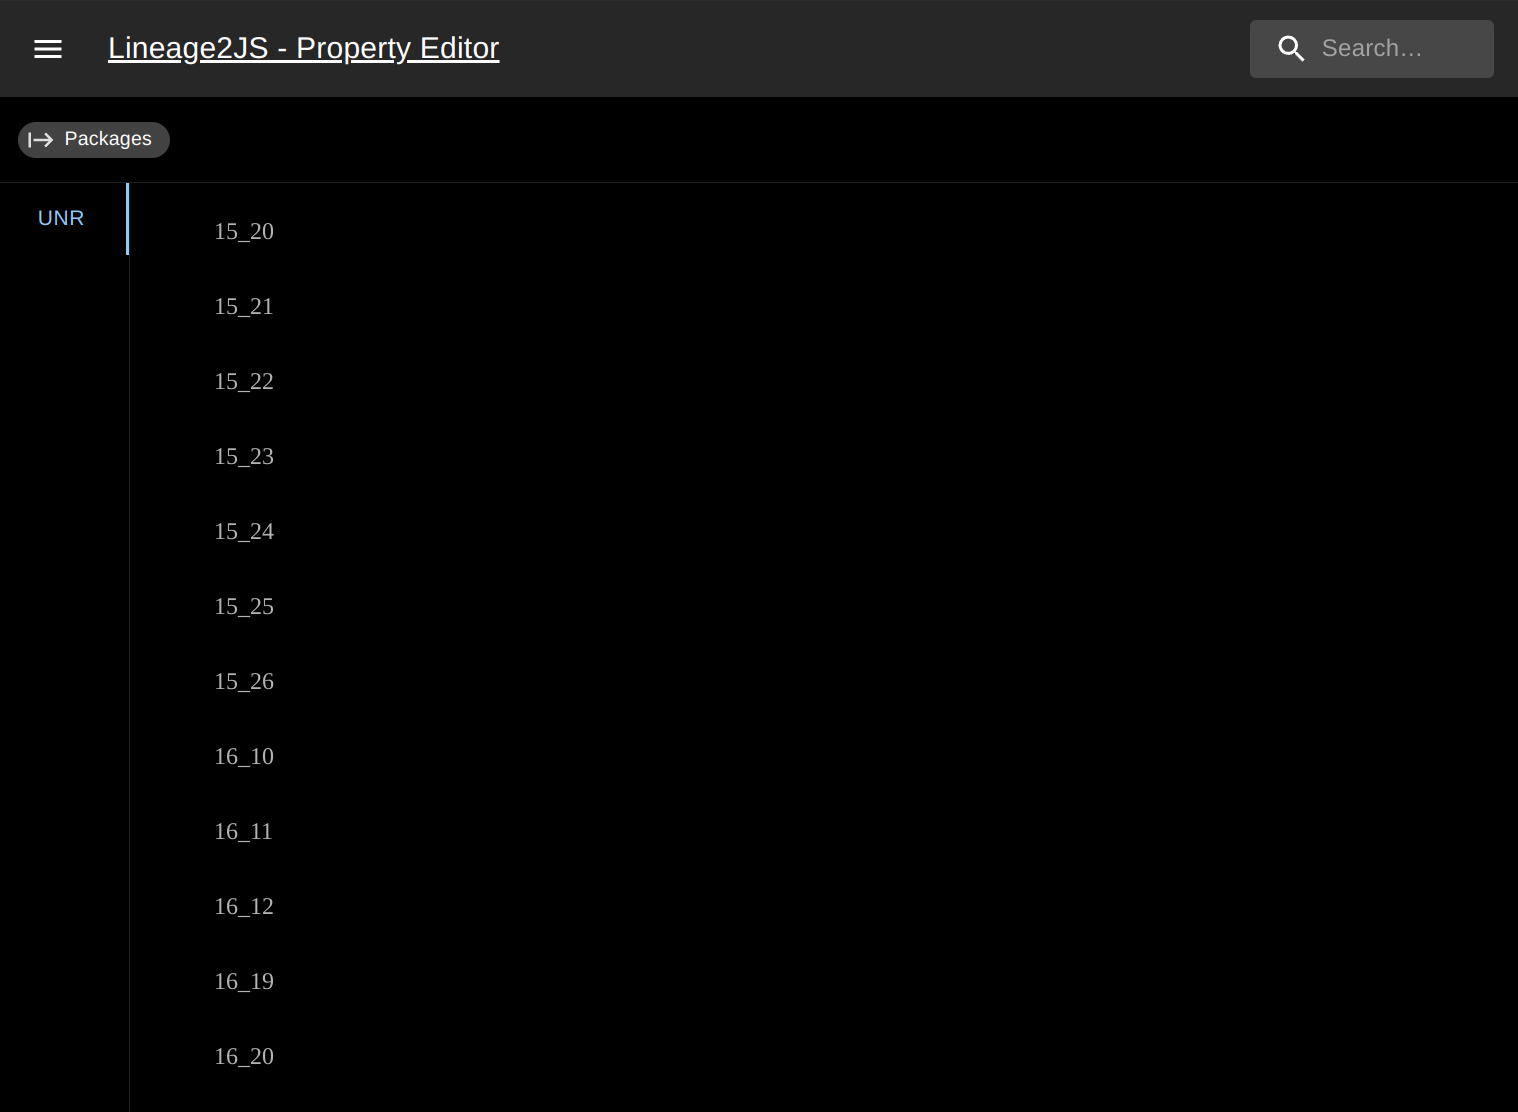Image resolution: width=1518 pixels, height=1112 pixels.
Task: Open the hamburger menu icon
Action: 48,48
